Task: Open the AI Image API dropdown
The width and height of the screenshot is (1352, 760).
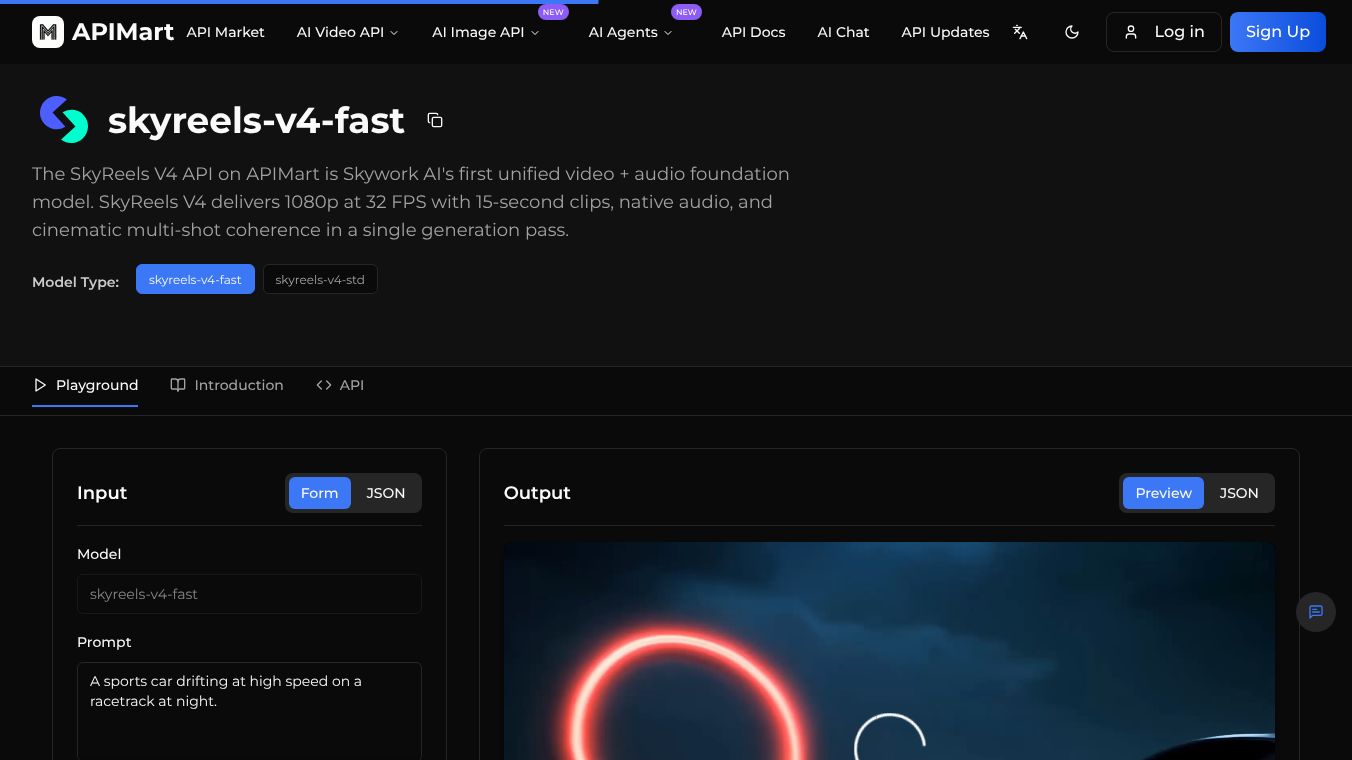Action: pos(485,32)
